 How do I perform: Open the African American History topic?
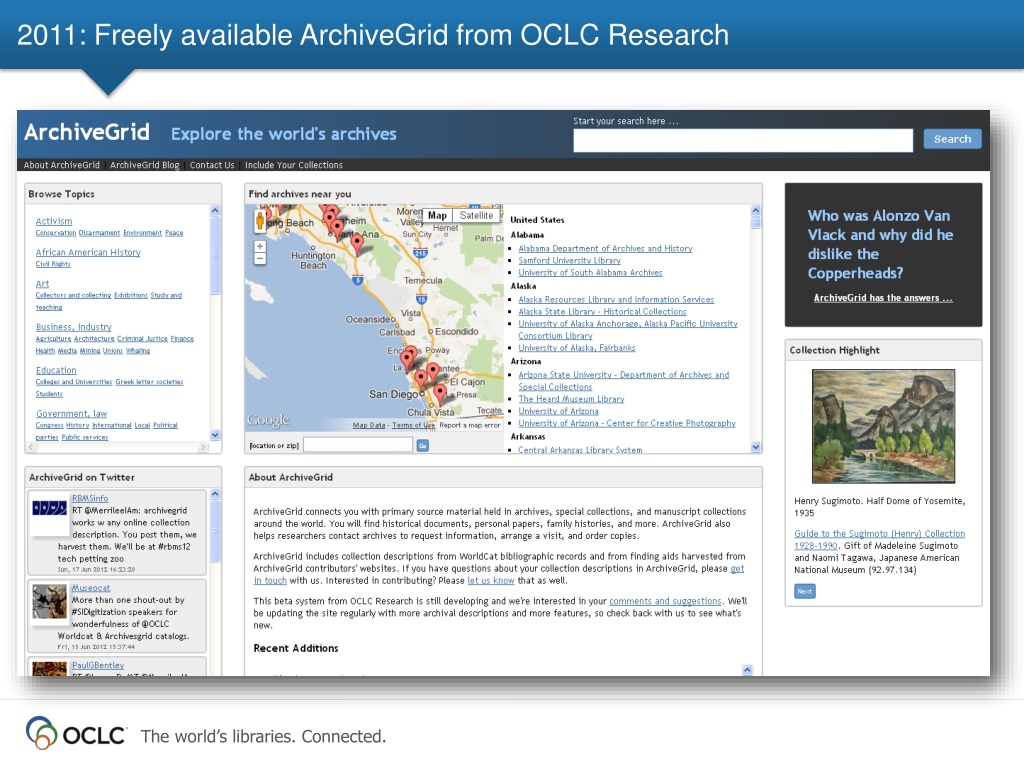[x=88, y=253]
